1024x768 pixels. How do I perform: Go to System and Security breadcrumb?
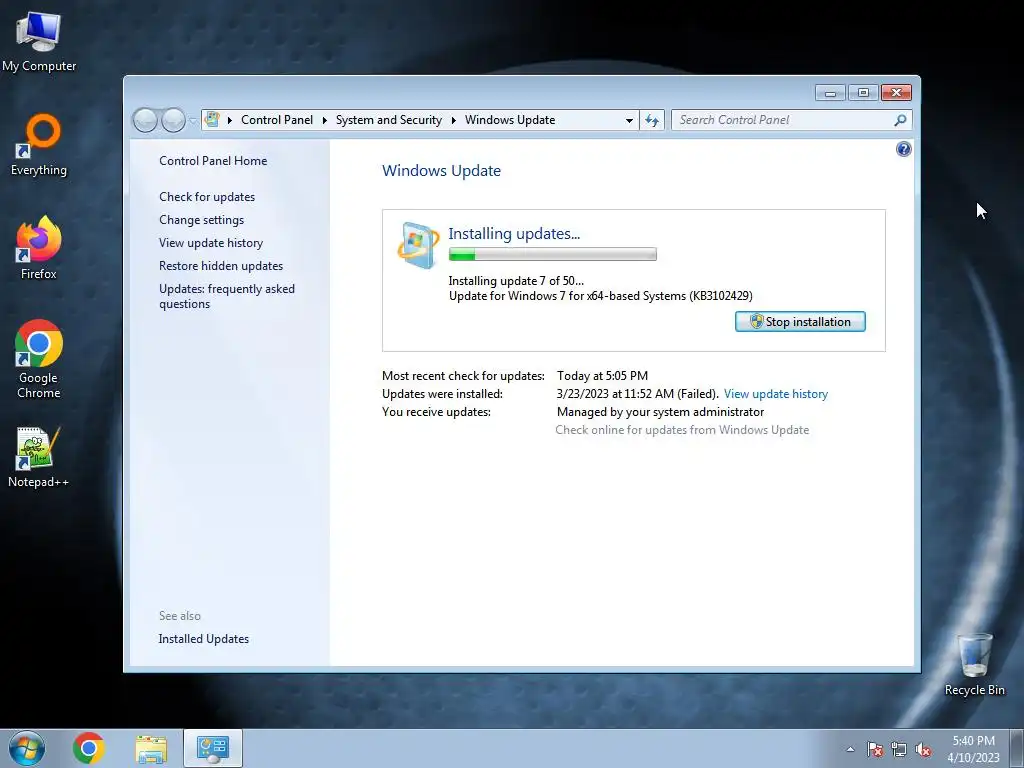pos(389,120)
